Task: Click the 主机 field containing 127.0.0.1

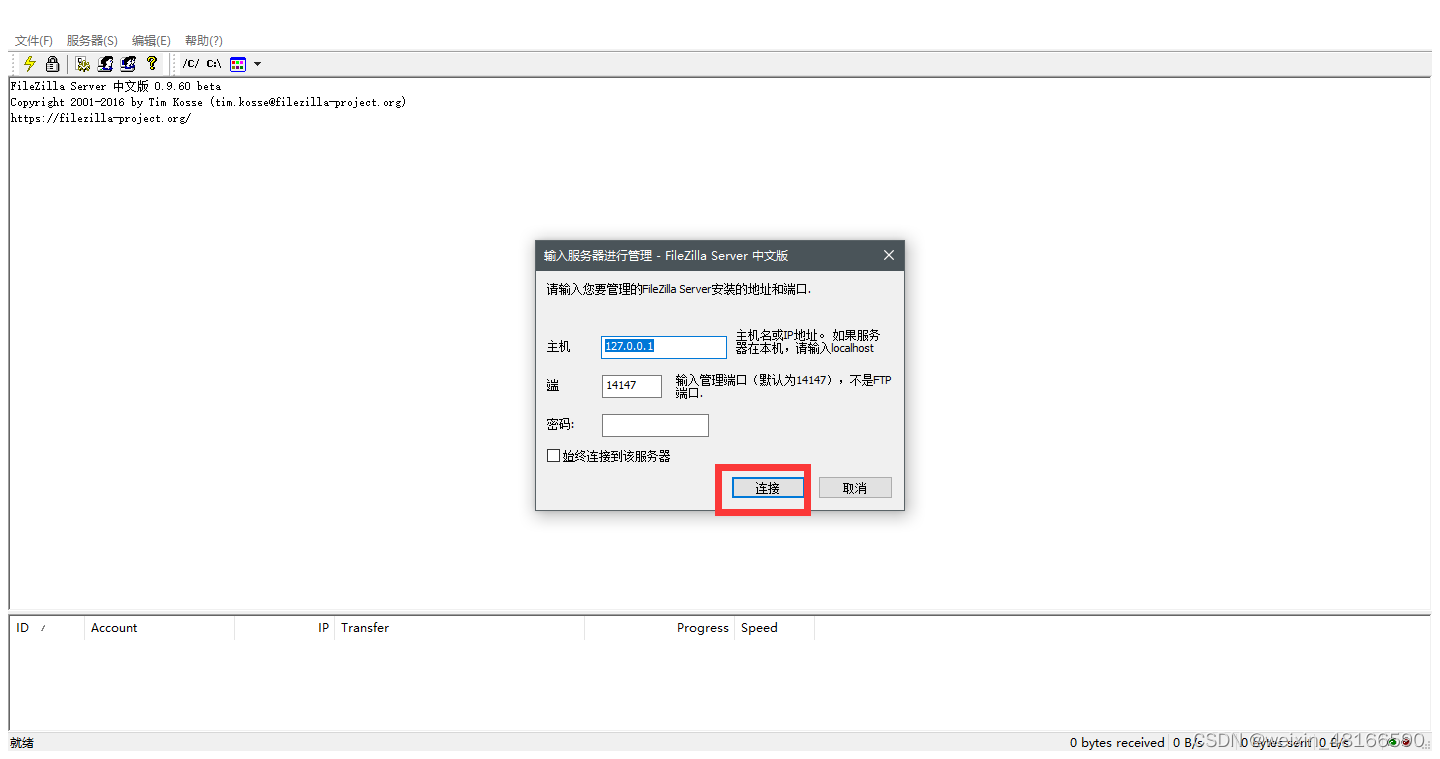Action: pos(664,346)
